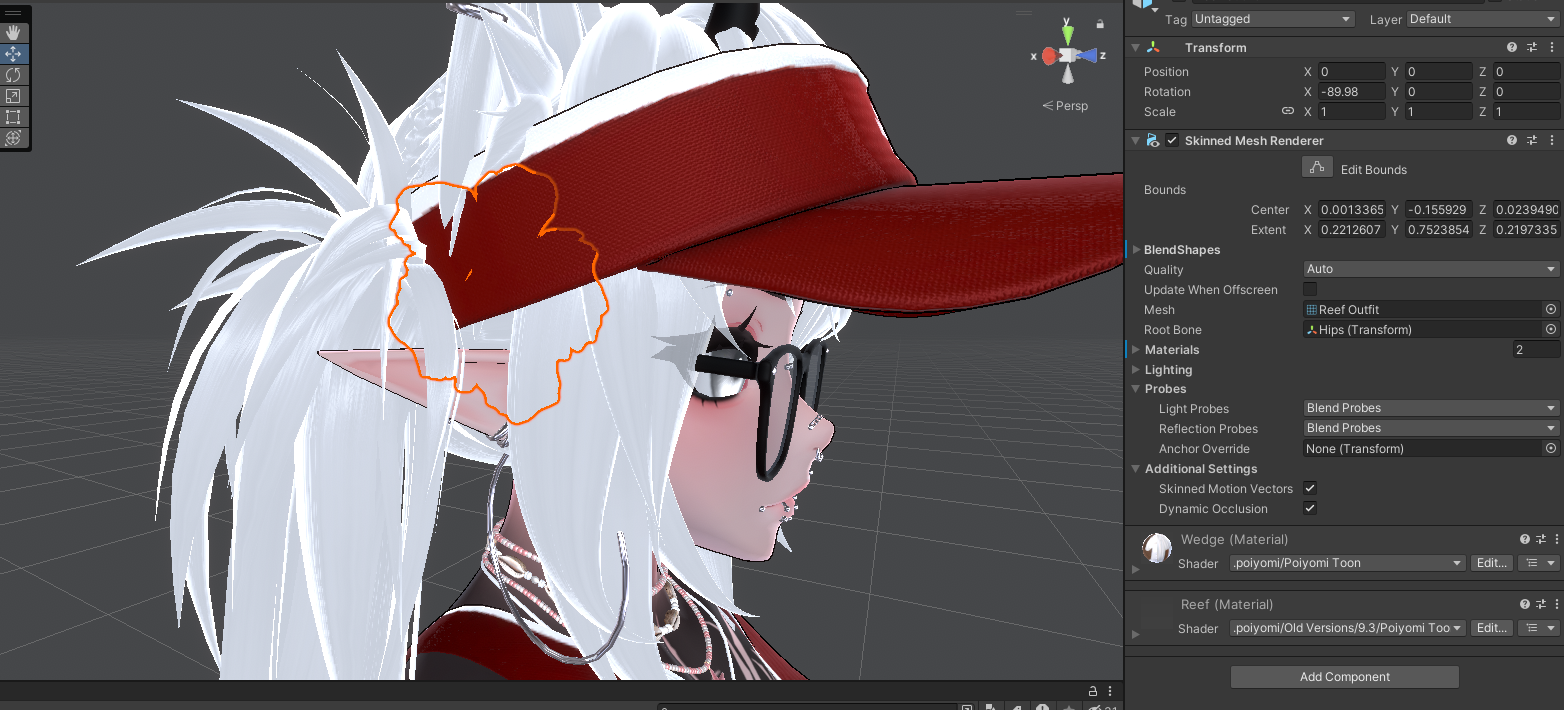This screenshot has width=1564, height=710.
Task: Open Wedge material presets icon
Action: click(x=1541, y=539)
